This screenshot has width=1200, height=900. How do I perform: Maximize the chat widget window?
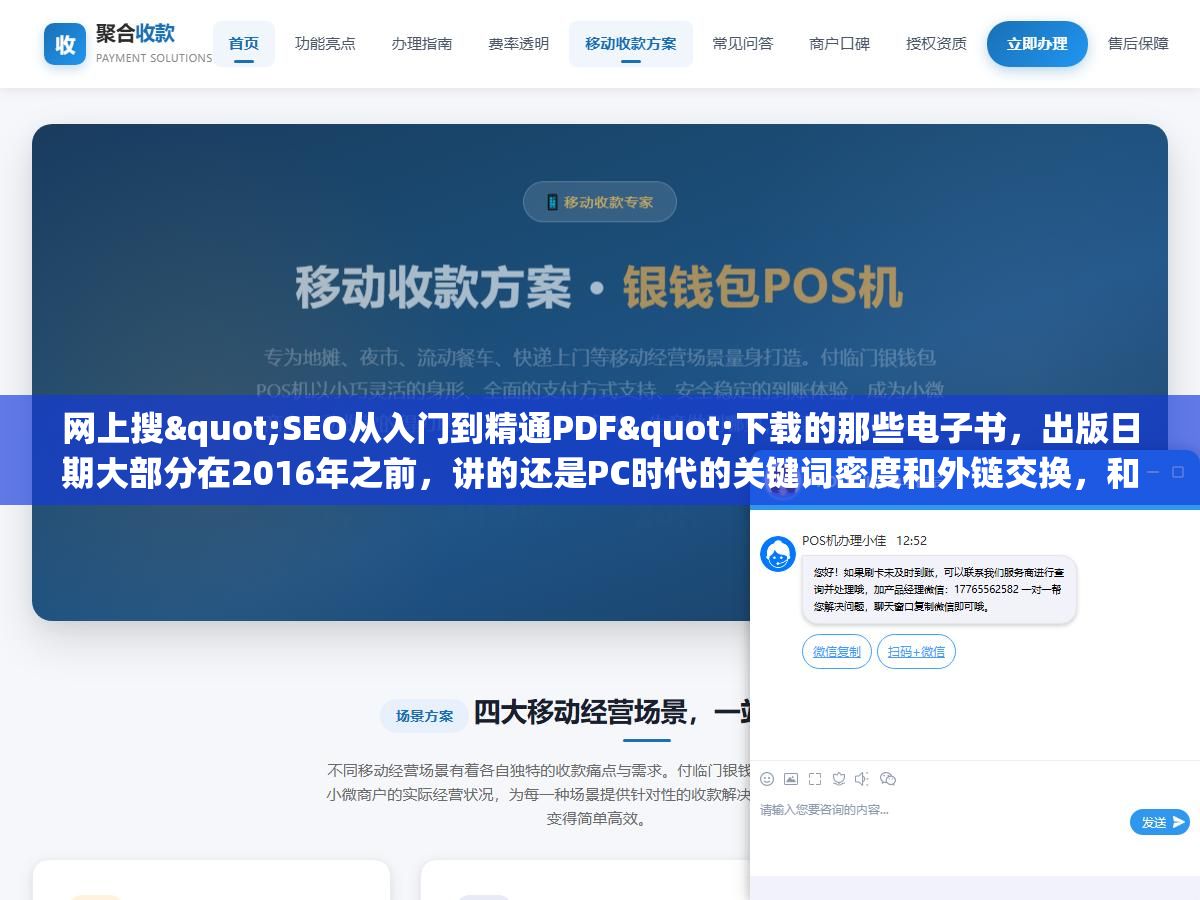point(1180,472)
